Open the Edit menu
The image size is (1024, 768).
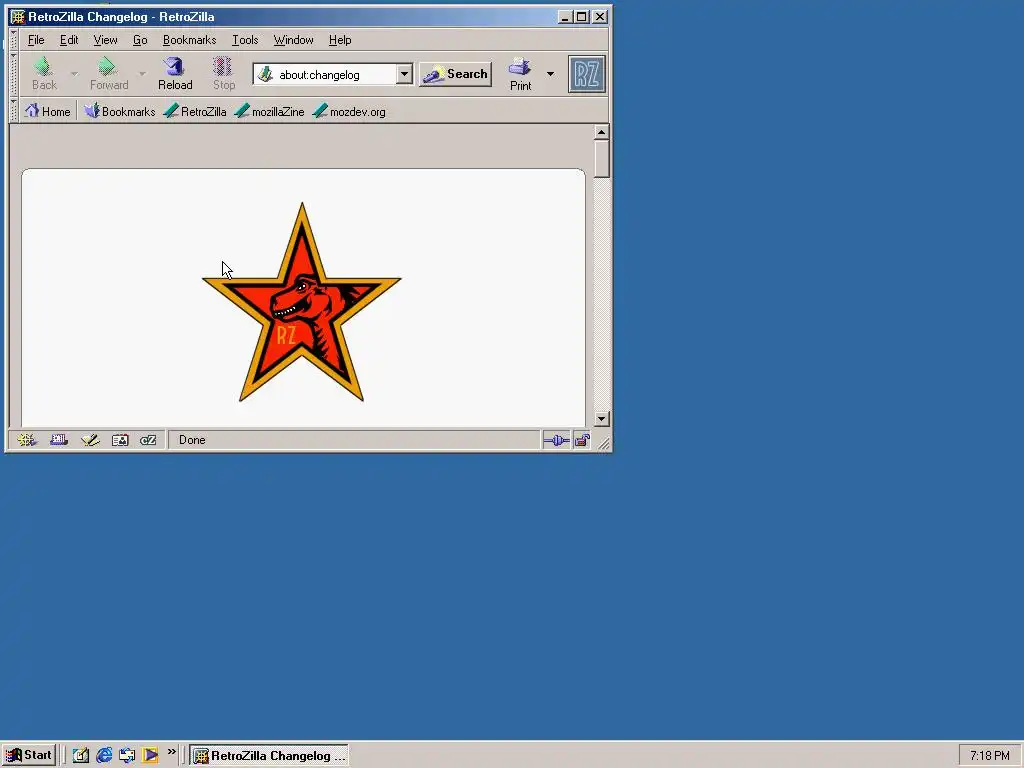(x=69, y=40)
